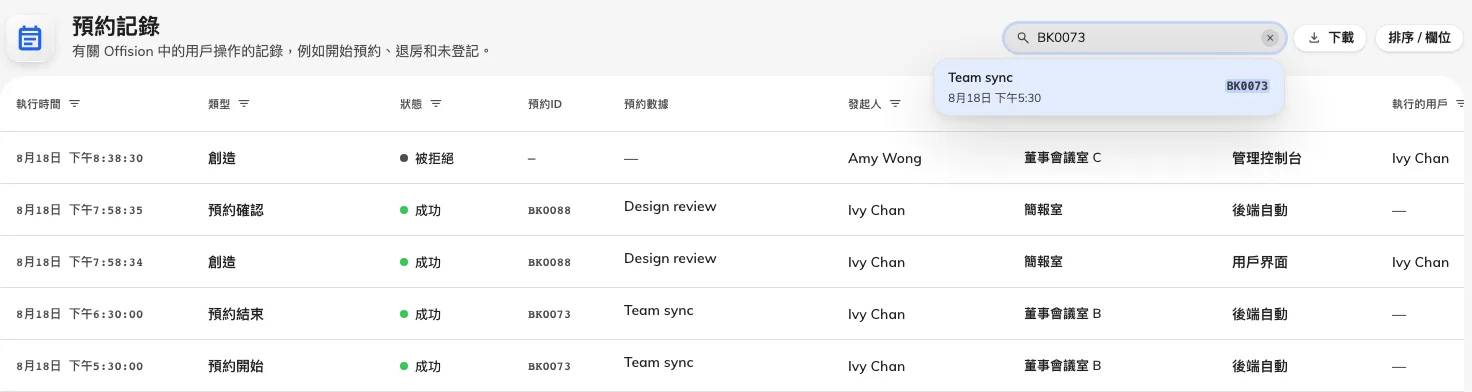
Task: Click the timestamp 下午8:38:30
Action: click(x=80, y=158)
